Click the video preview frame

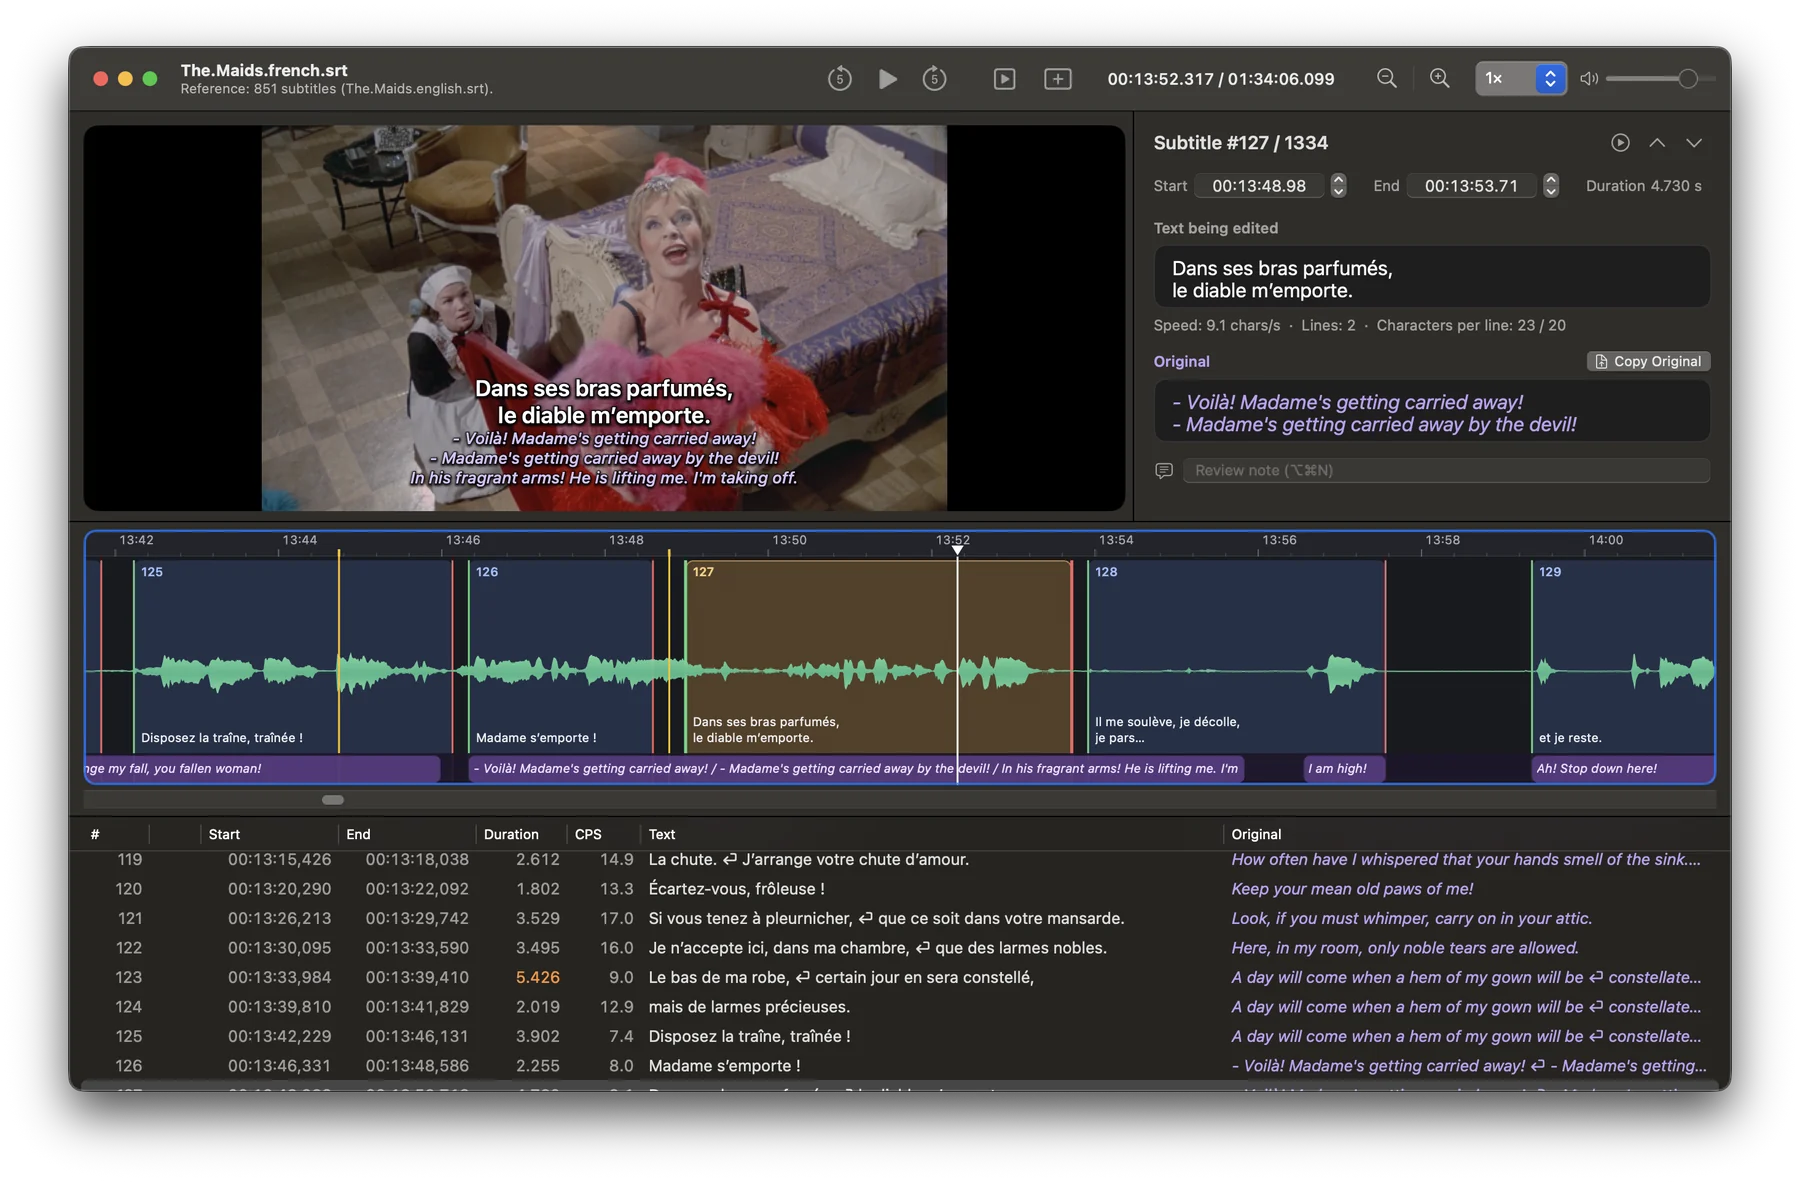pyautogui.click(x=604, y=318)
